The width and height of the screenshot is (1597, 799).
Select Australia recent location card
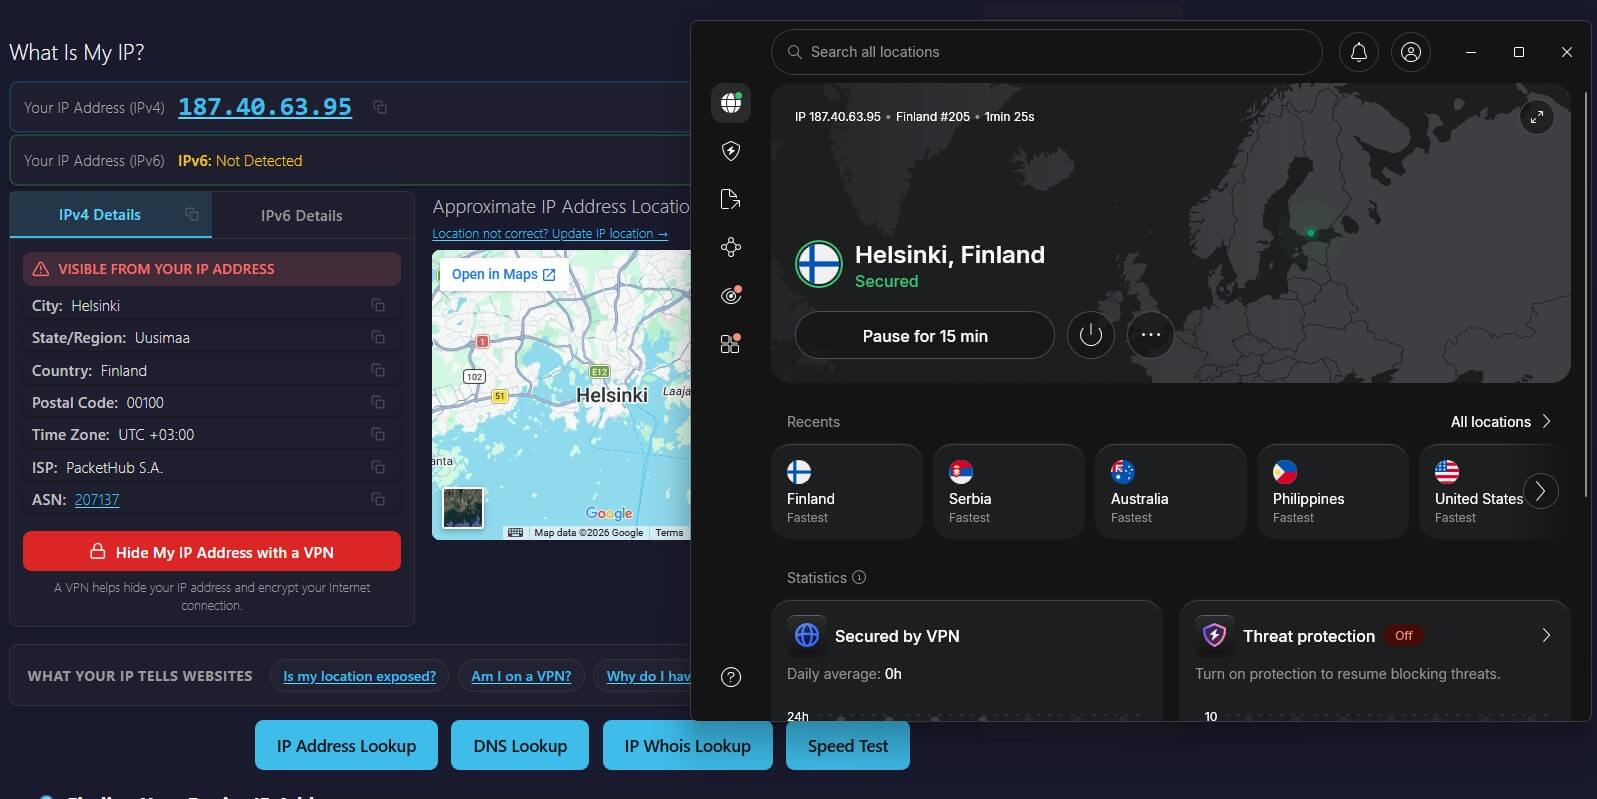pos(1171,492)
